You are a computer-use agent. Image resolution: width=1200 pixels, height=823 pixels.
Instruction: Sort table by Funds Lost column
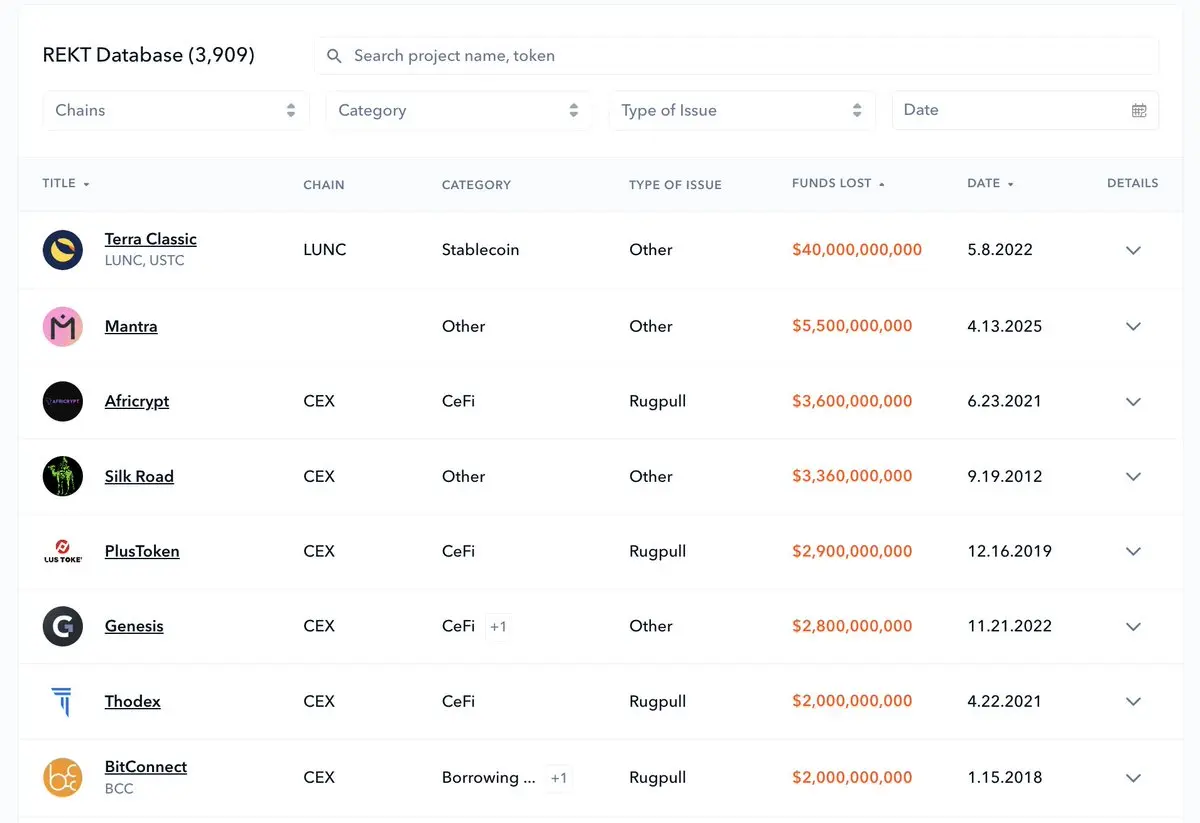(838, 183)
